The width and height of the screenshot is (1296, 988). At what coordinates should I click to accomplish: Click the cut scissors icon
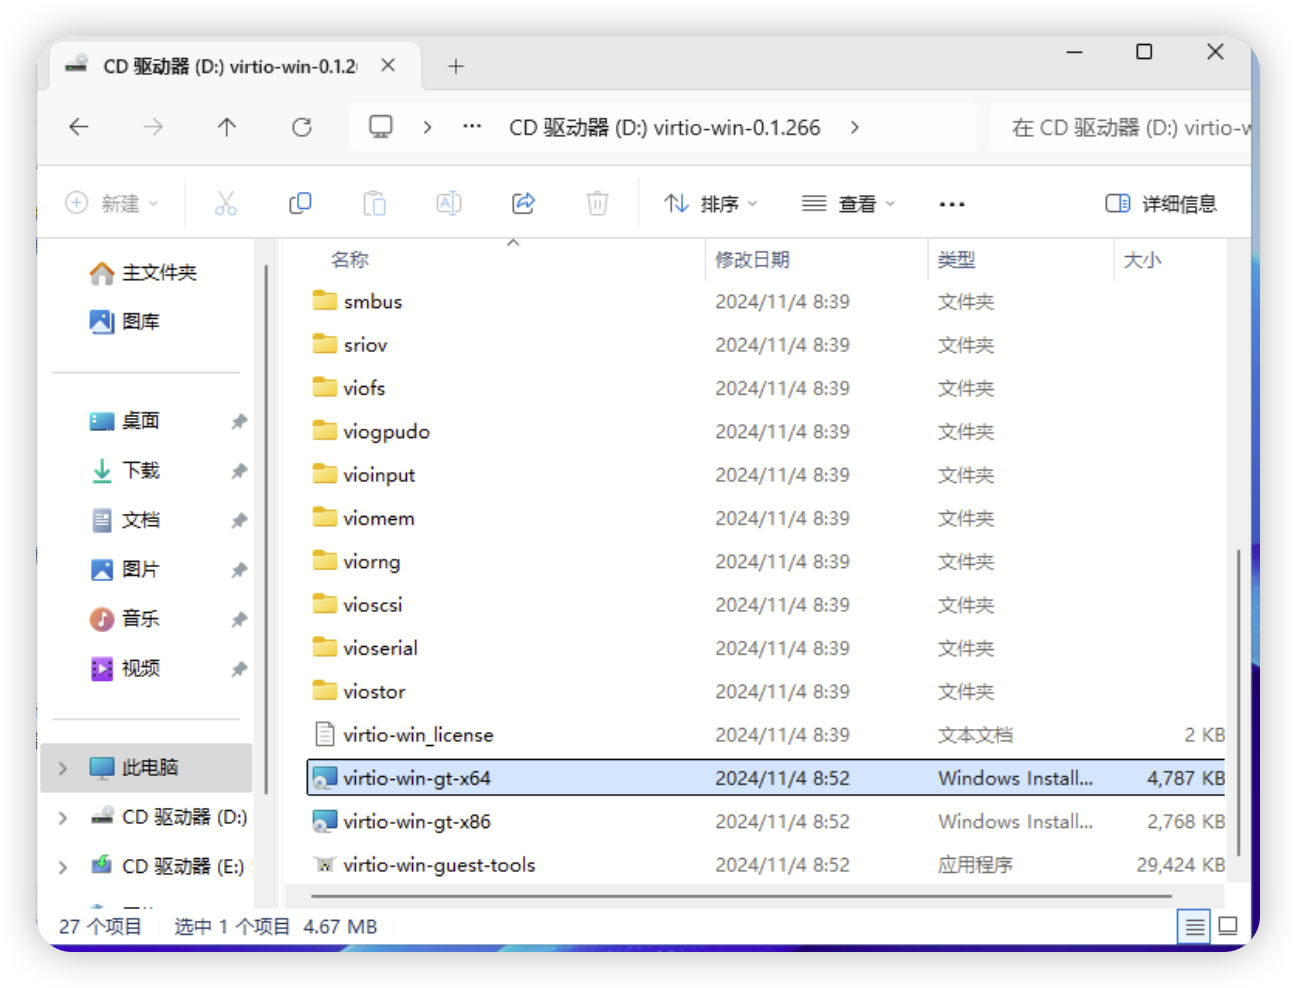[226, 203]
